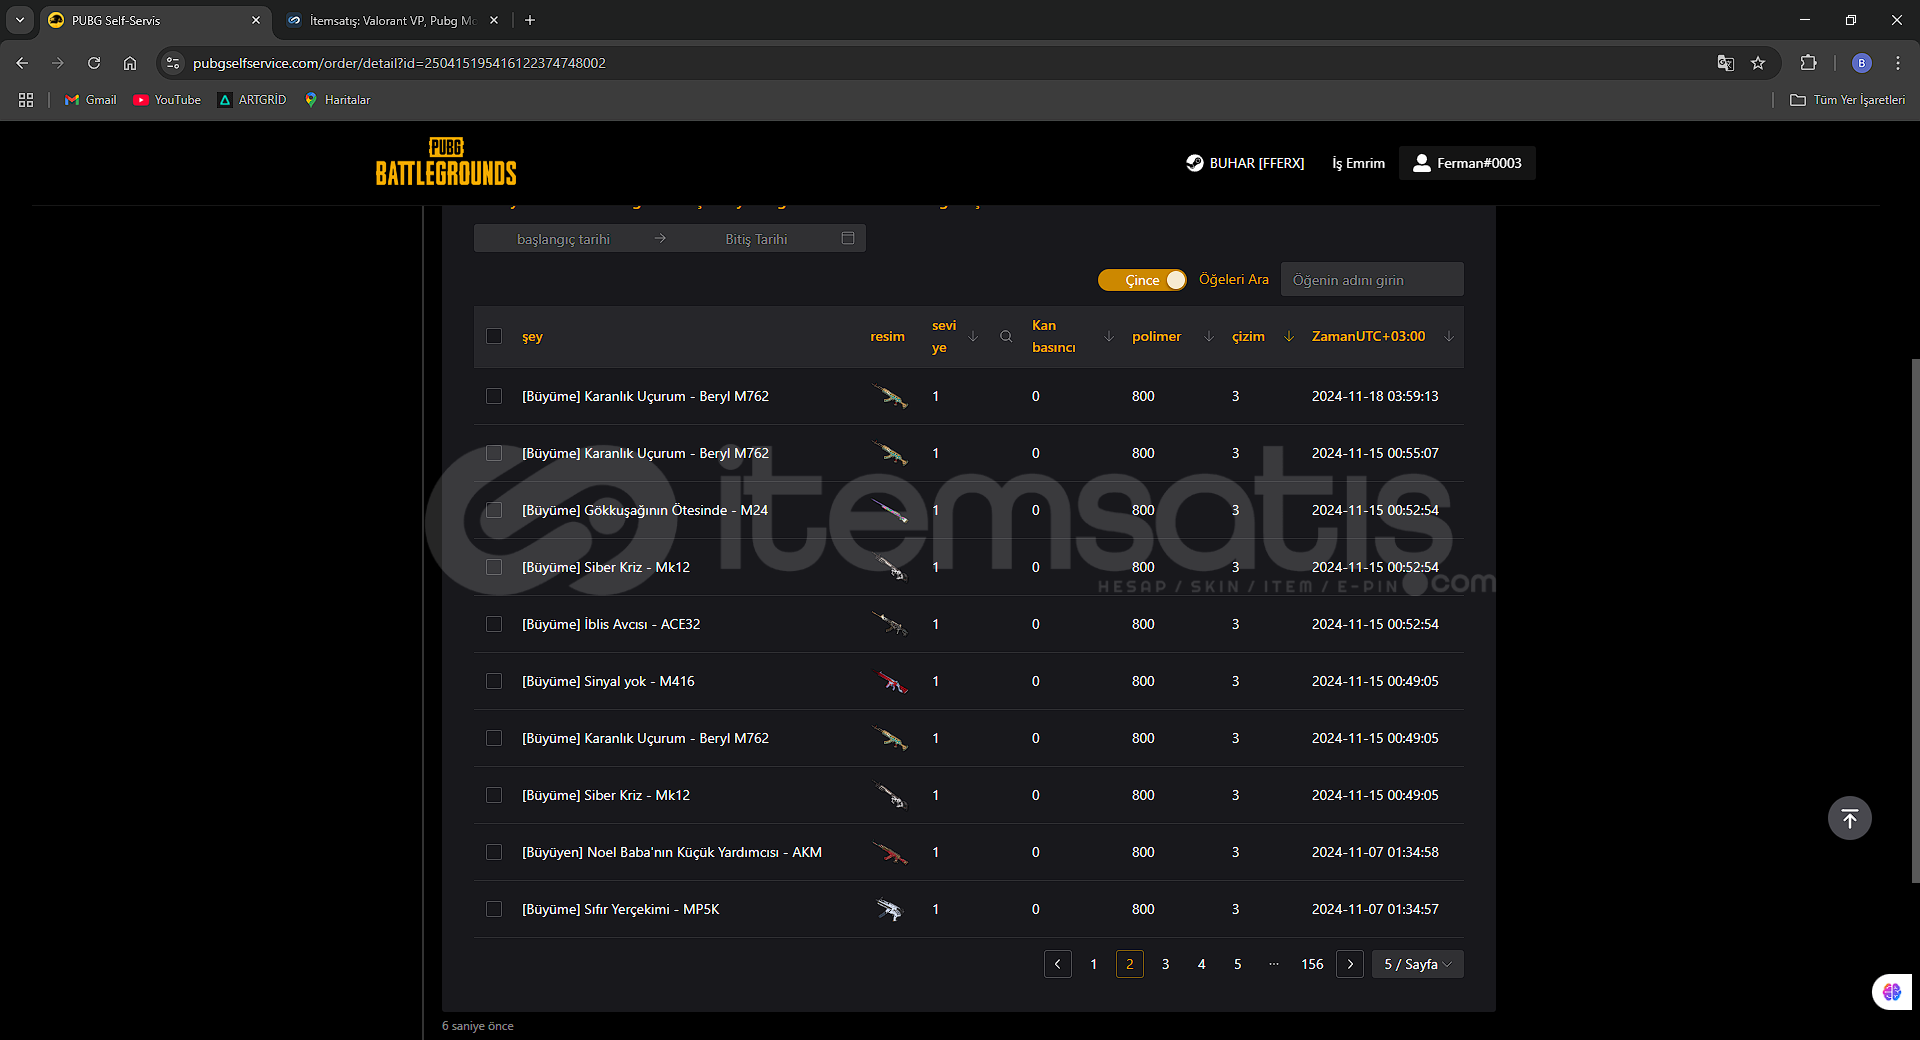
Task: Click the PUBG Battlegrounds logo
Action: [446, 162]
